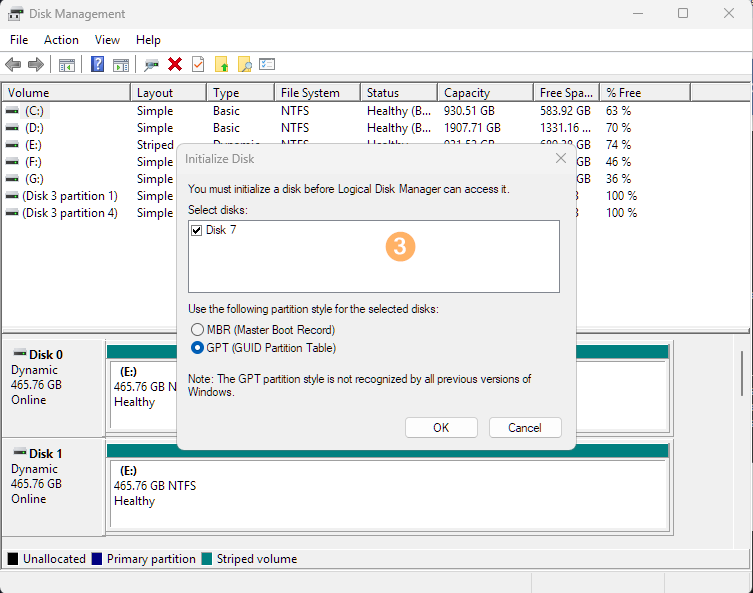Click the disk-with-magnifier rescan toolbar icon
This screenshot has width=753, height=593.
point(151,65)
